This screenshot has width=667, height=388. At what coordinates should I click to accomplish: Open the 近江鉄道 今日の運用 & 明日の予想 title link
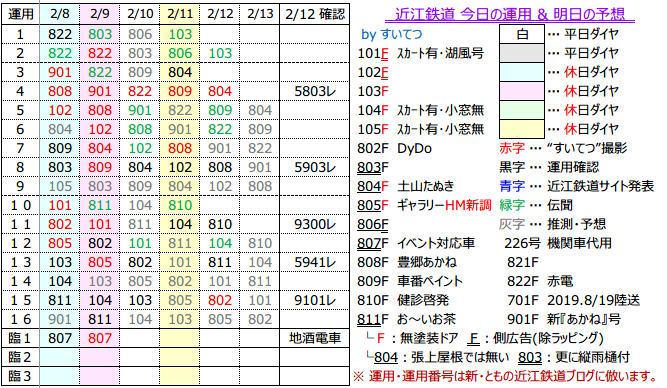click(x=510, y=14)
